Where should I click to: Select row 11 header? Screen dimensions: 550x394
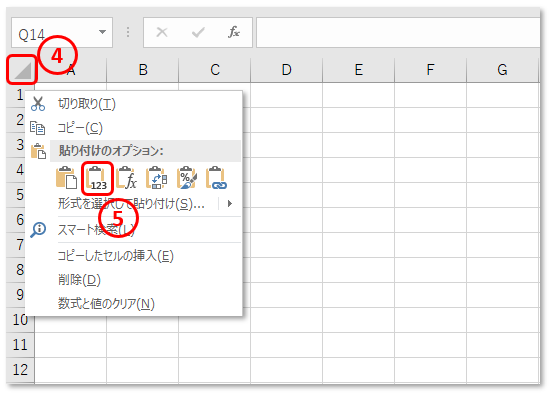point(20,345)
